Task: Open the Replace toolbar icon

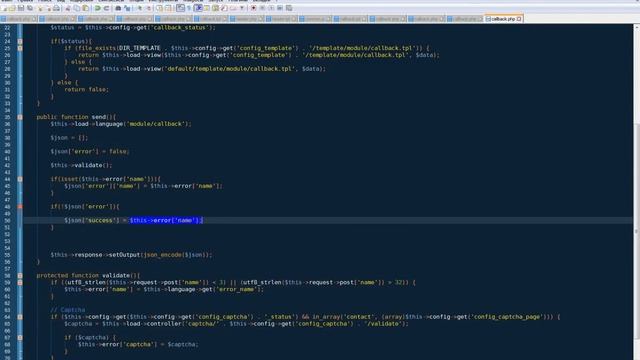Action: point(127,8)
